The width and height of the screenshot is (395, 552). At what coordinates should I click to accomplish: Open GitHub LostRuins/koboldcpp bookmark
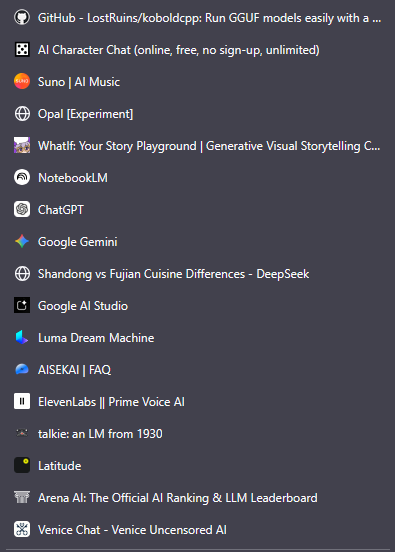click(x=198, y=18)
